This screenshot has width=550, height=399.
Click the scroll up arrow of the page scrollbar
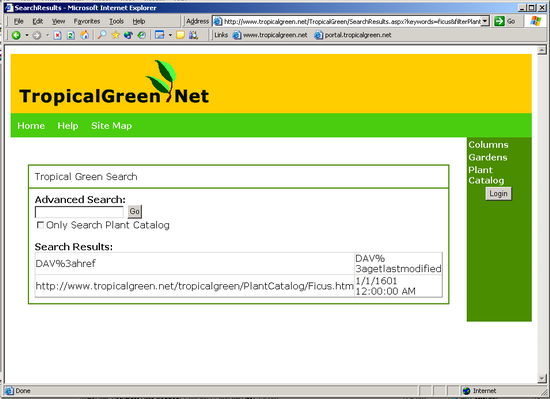tap(542, 50)
